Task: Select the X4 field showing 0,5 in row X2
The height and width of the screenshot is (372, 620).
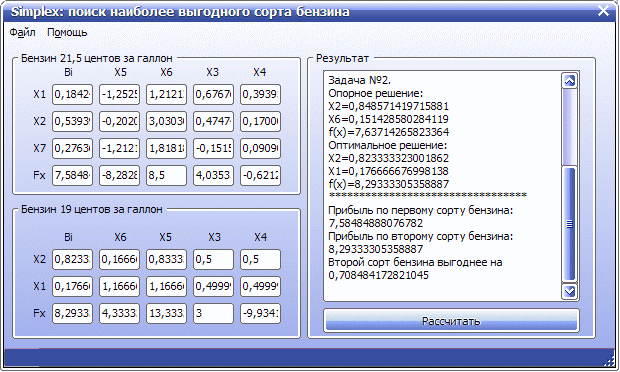Action: click(x=261, y=259)
